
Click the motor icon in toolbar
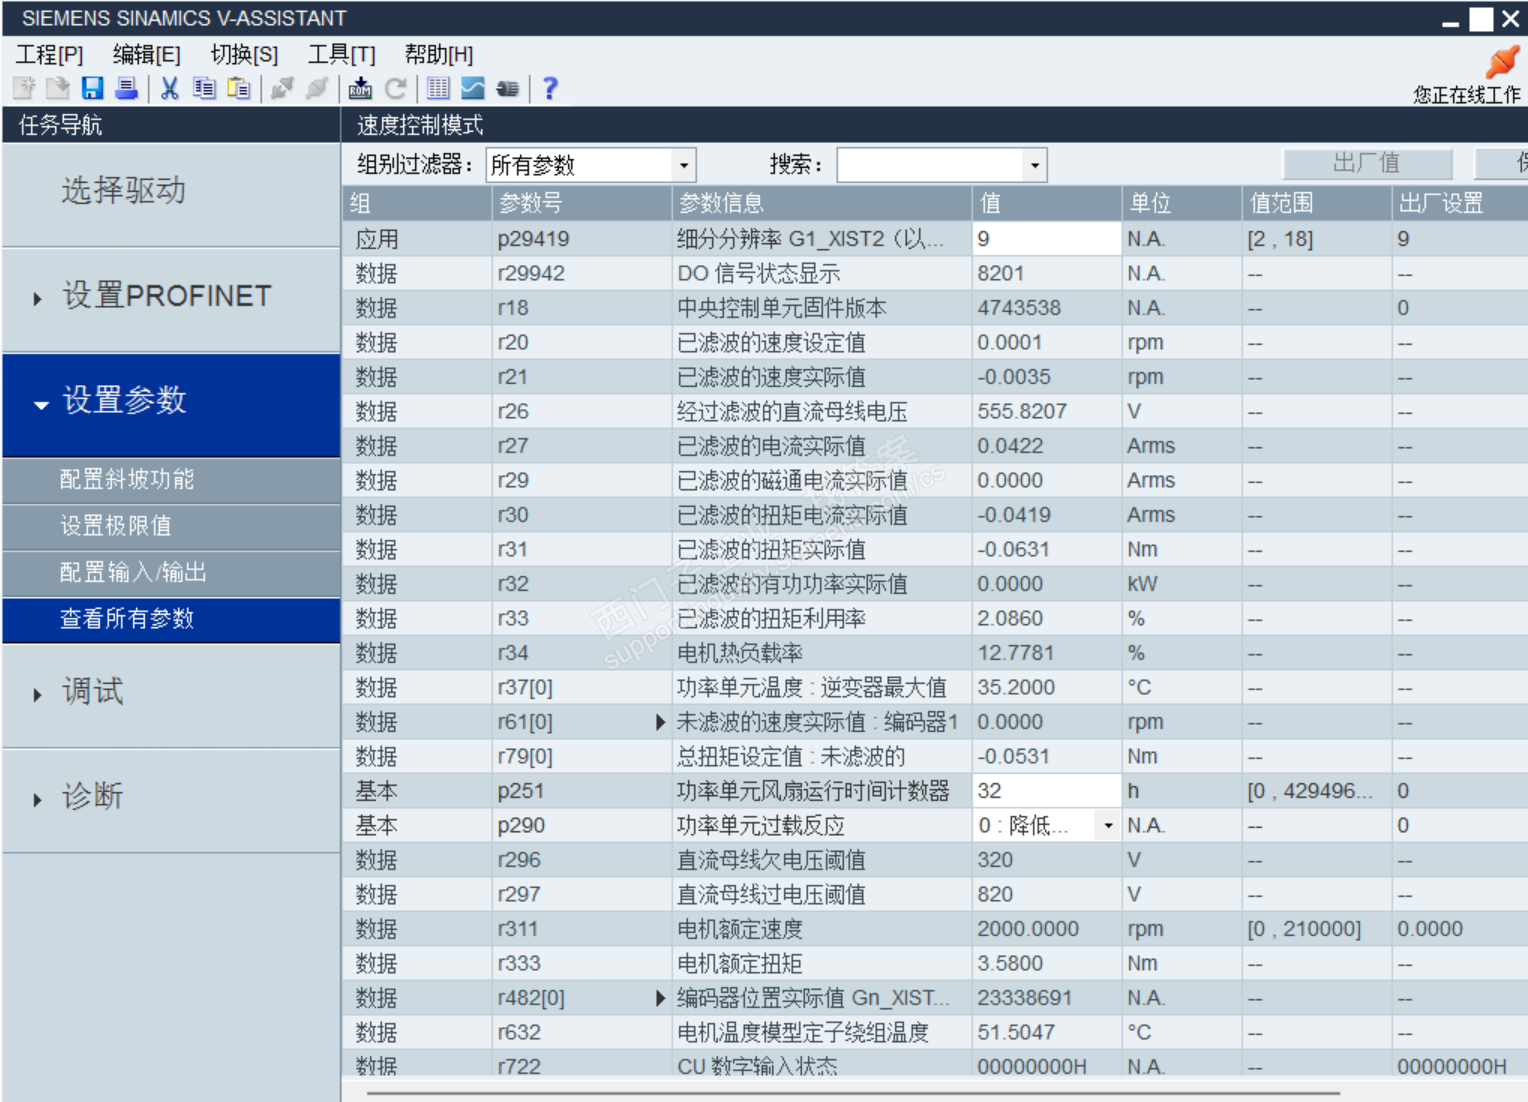pyautogui.click(x=507, y=88)
